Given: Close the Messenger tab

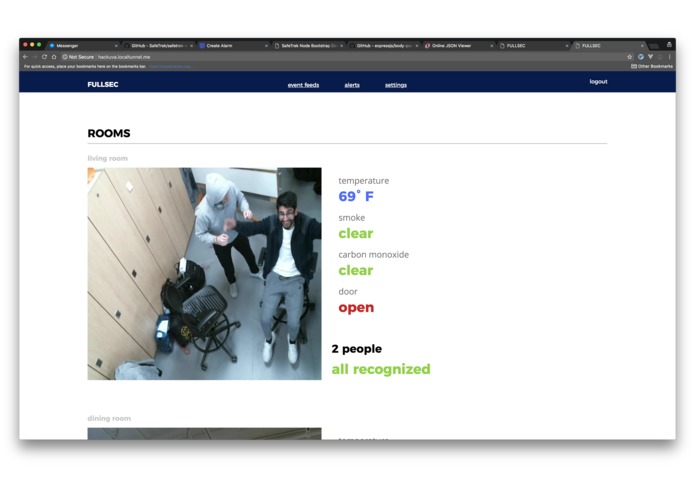Looking at the screenshot, I should pos(116,46).
